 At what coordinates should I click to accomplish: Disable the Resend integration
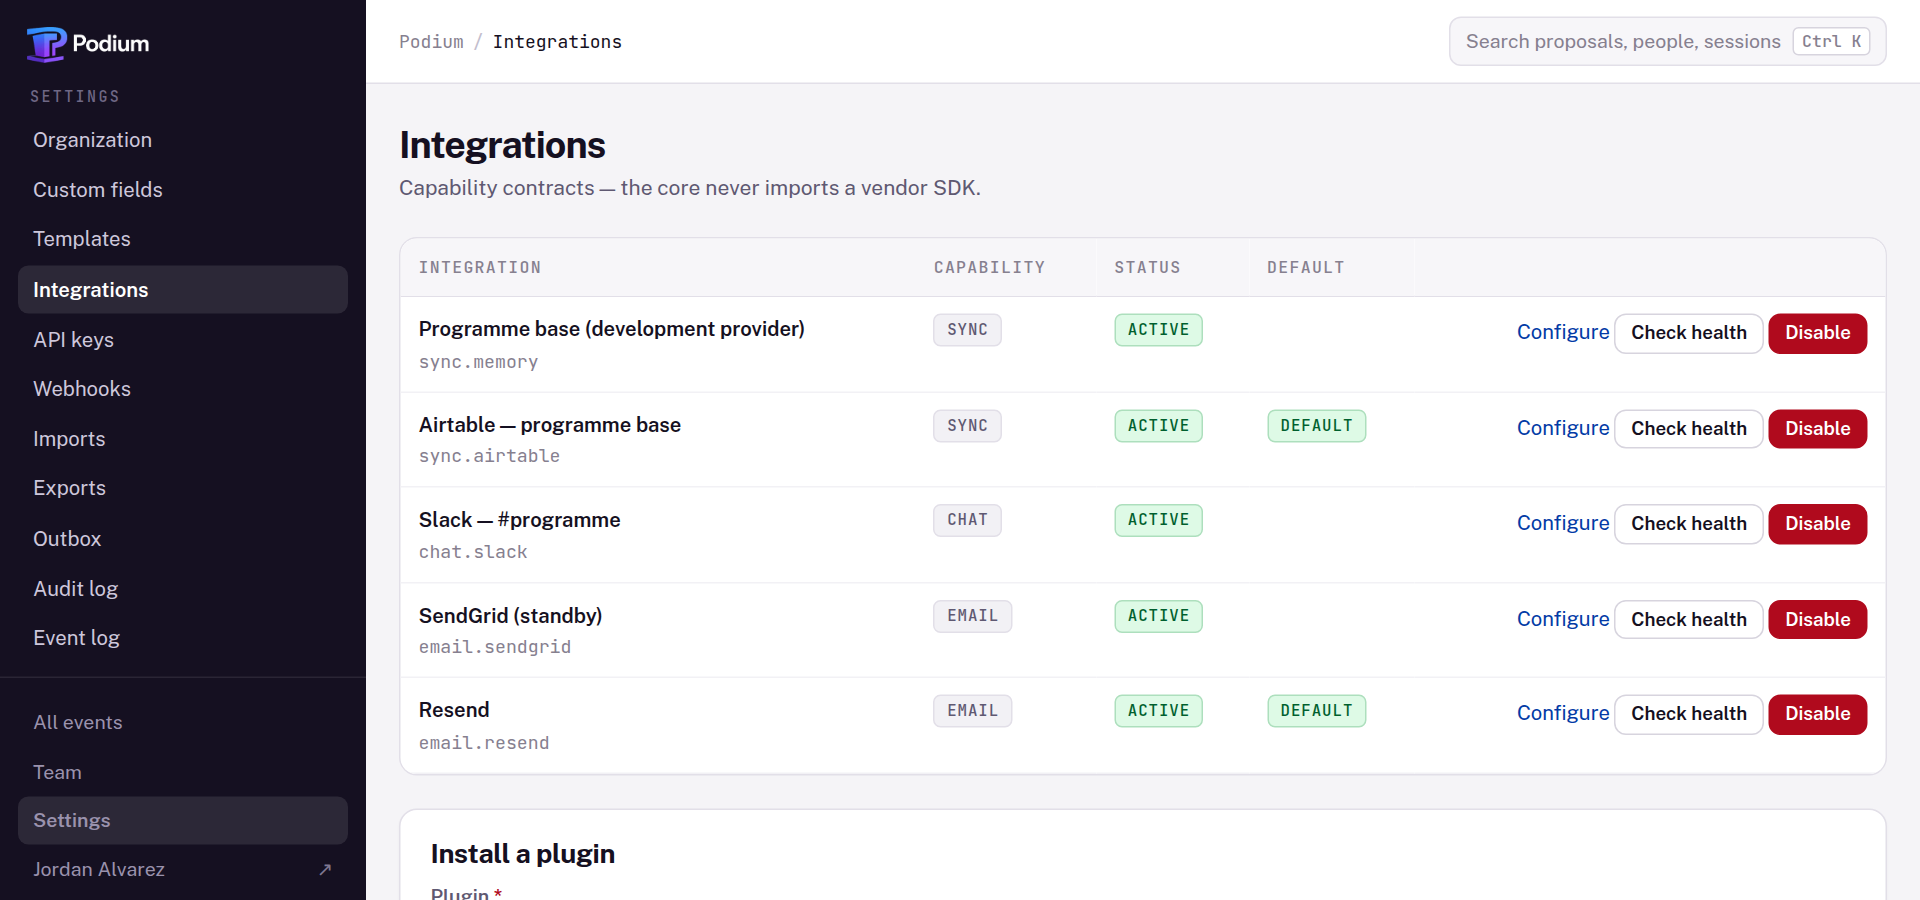click(1817, 714)
